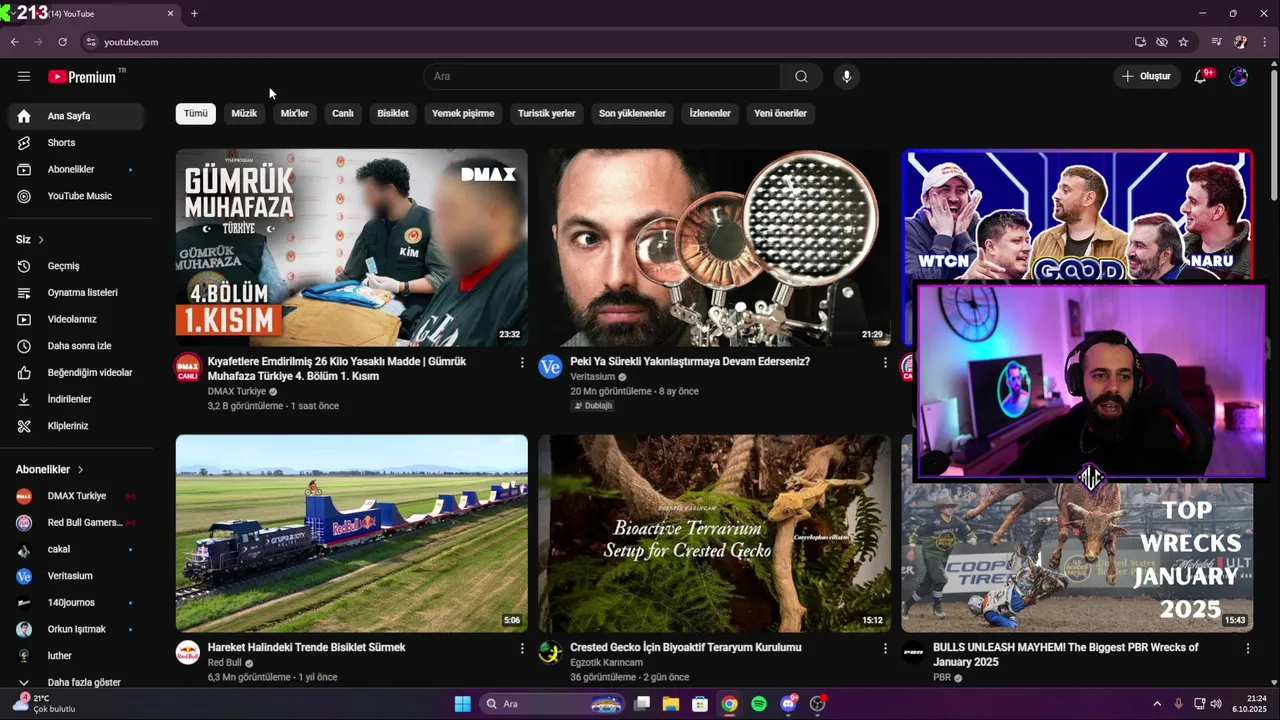Select the Yemek pişirme filter chip
Image resolution: width=1280 pixels, height=720 pixels.
point(463,113)
